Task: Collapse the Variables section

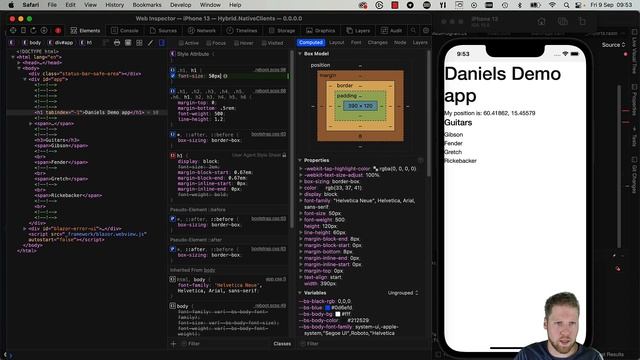Action: coord(300,293)
